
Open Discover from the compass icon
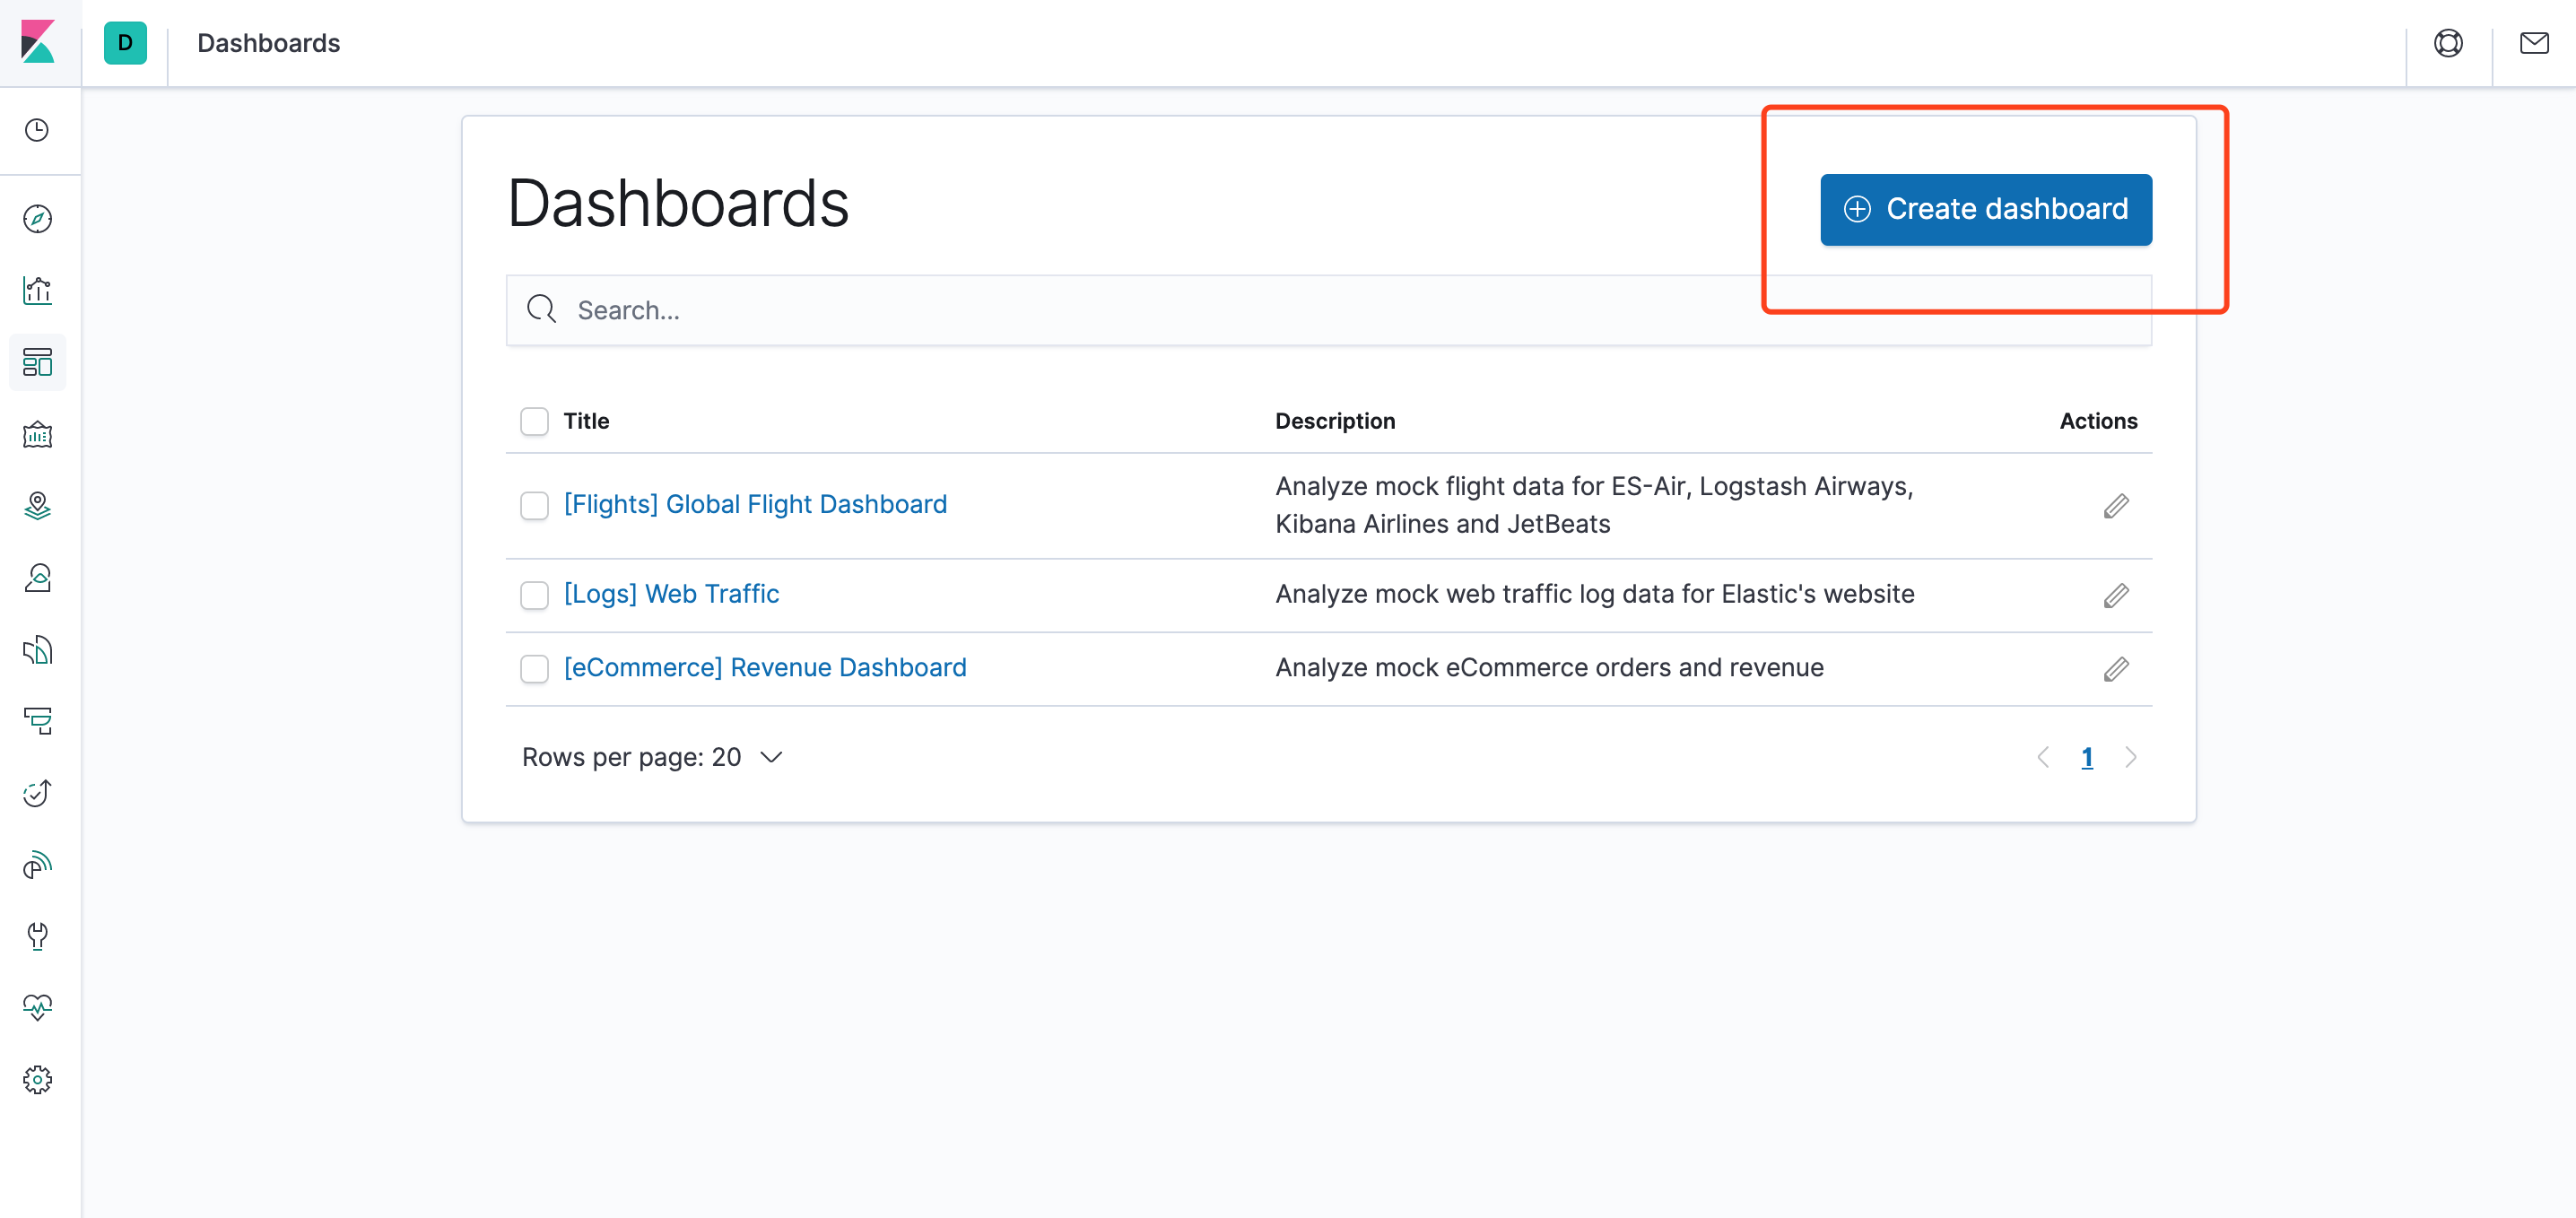click(x=37, y=219)
